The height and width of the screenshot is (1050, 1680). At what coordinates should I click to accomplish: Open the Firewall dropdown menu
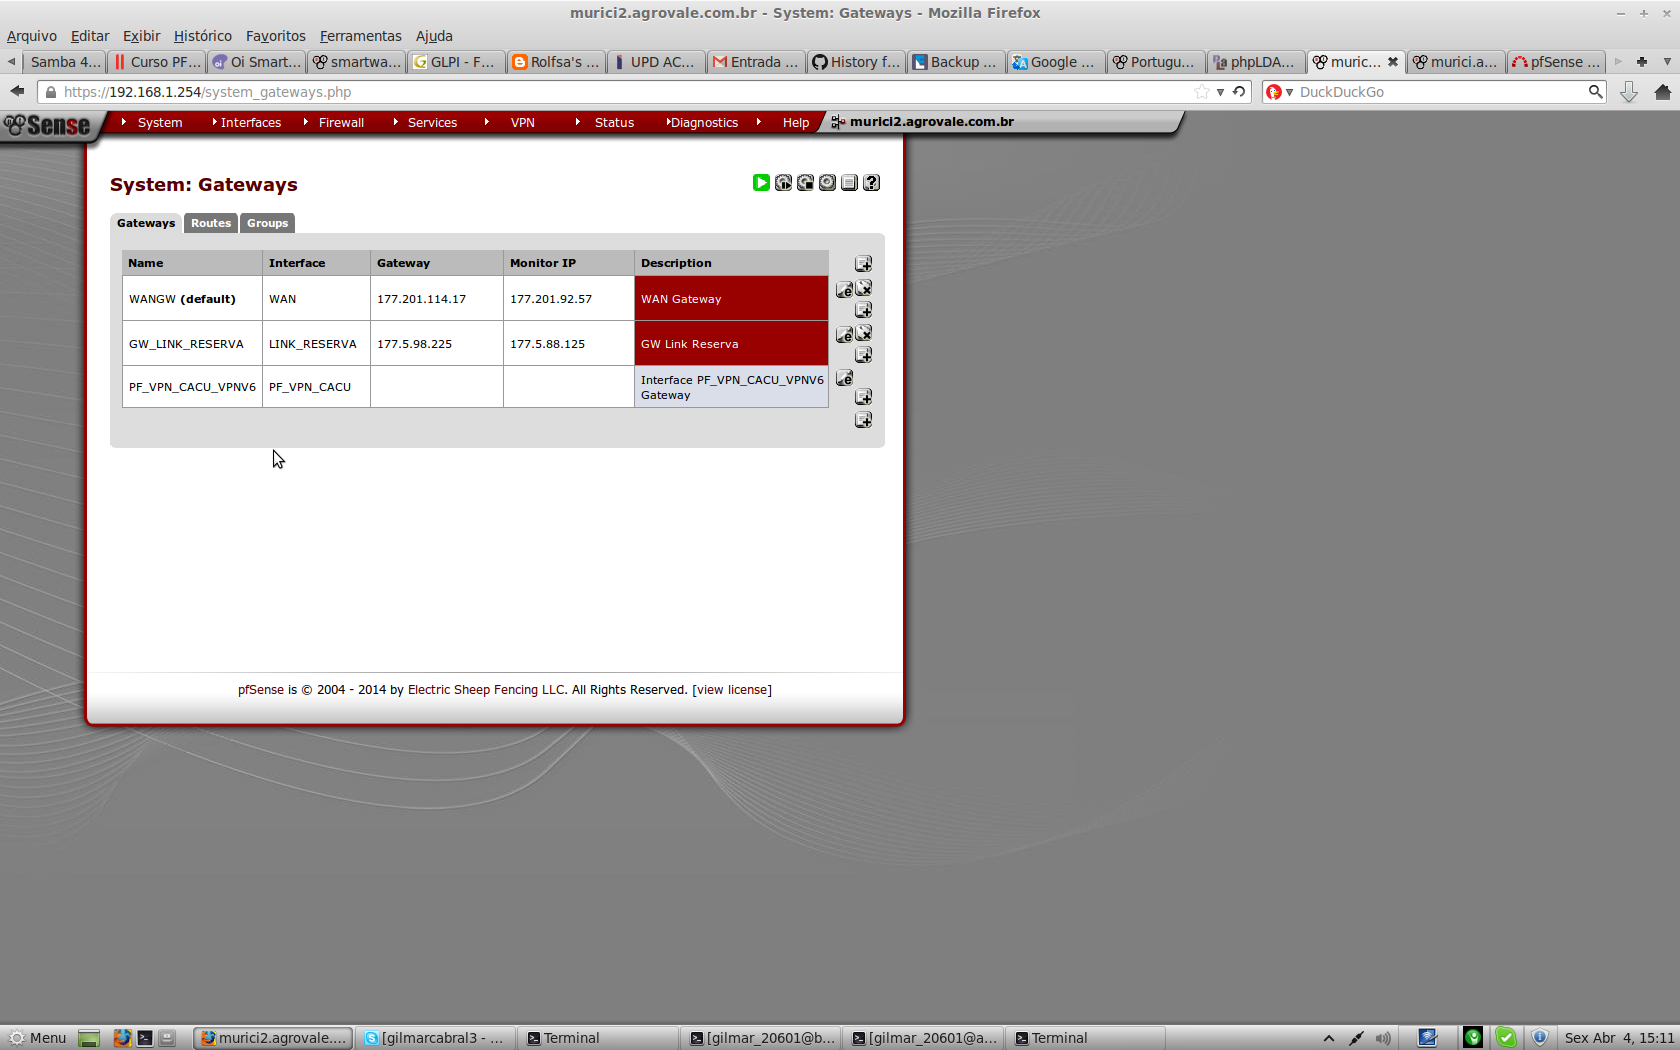click(341, 123)
